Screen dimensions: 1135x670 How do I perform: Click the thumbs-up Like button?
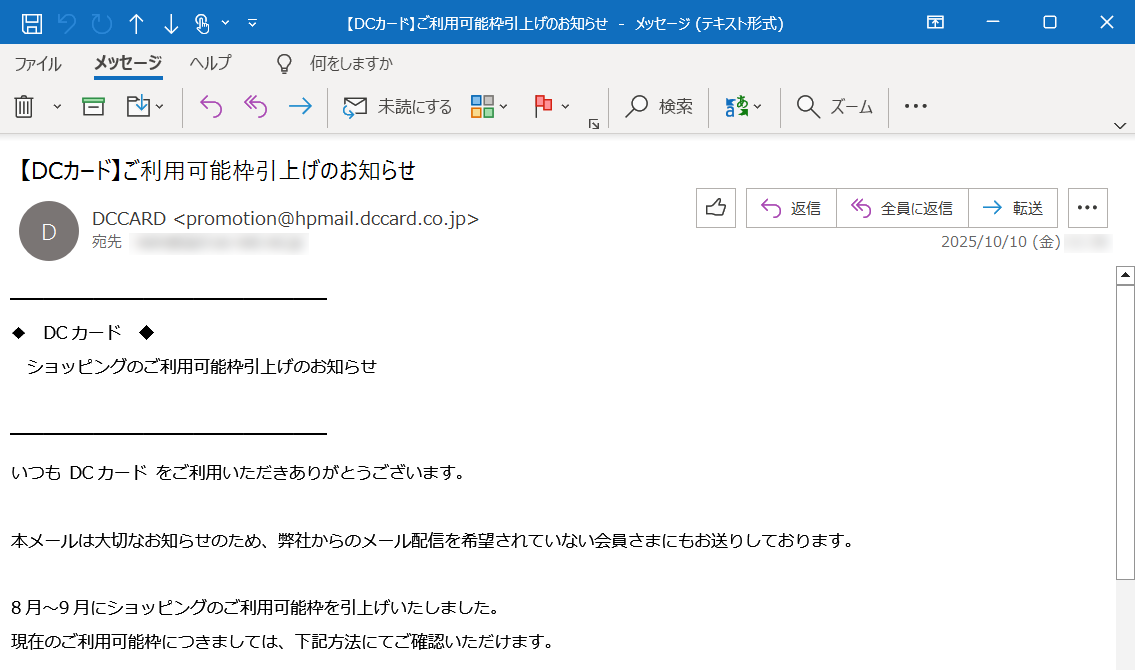coord(715,208)
